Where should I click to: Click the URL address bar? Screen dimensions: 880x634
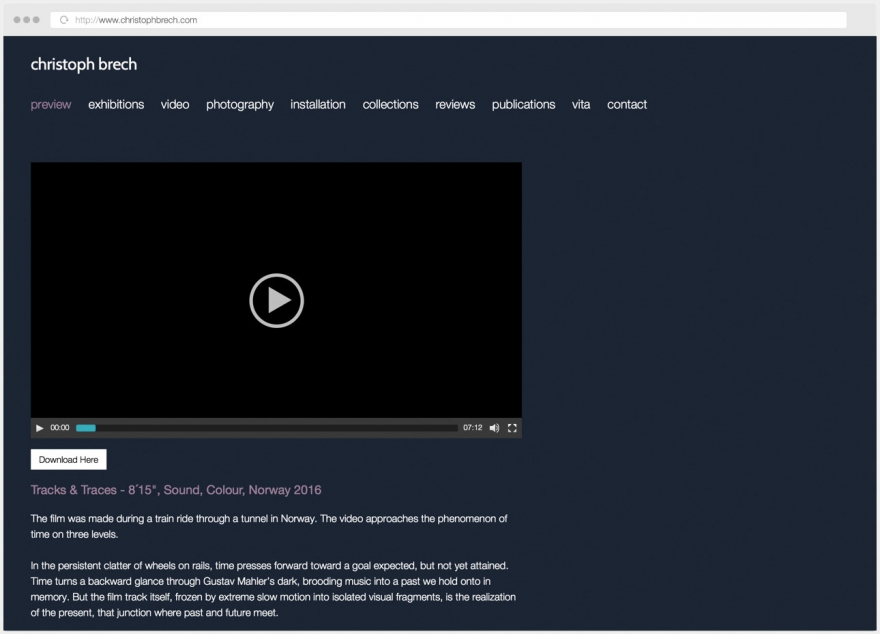coord(448,20)
